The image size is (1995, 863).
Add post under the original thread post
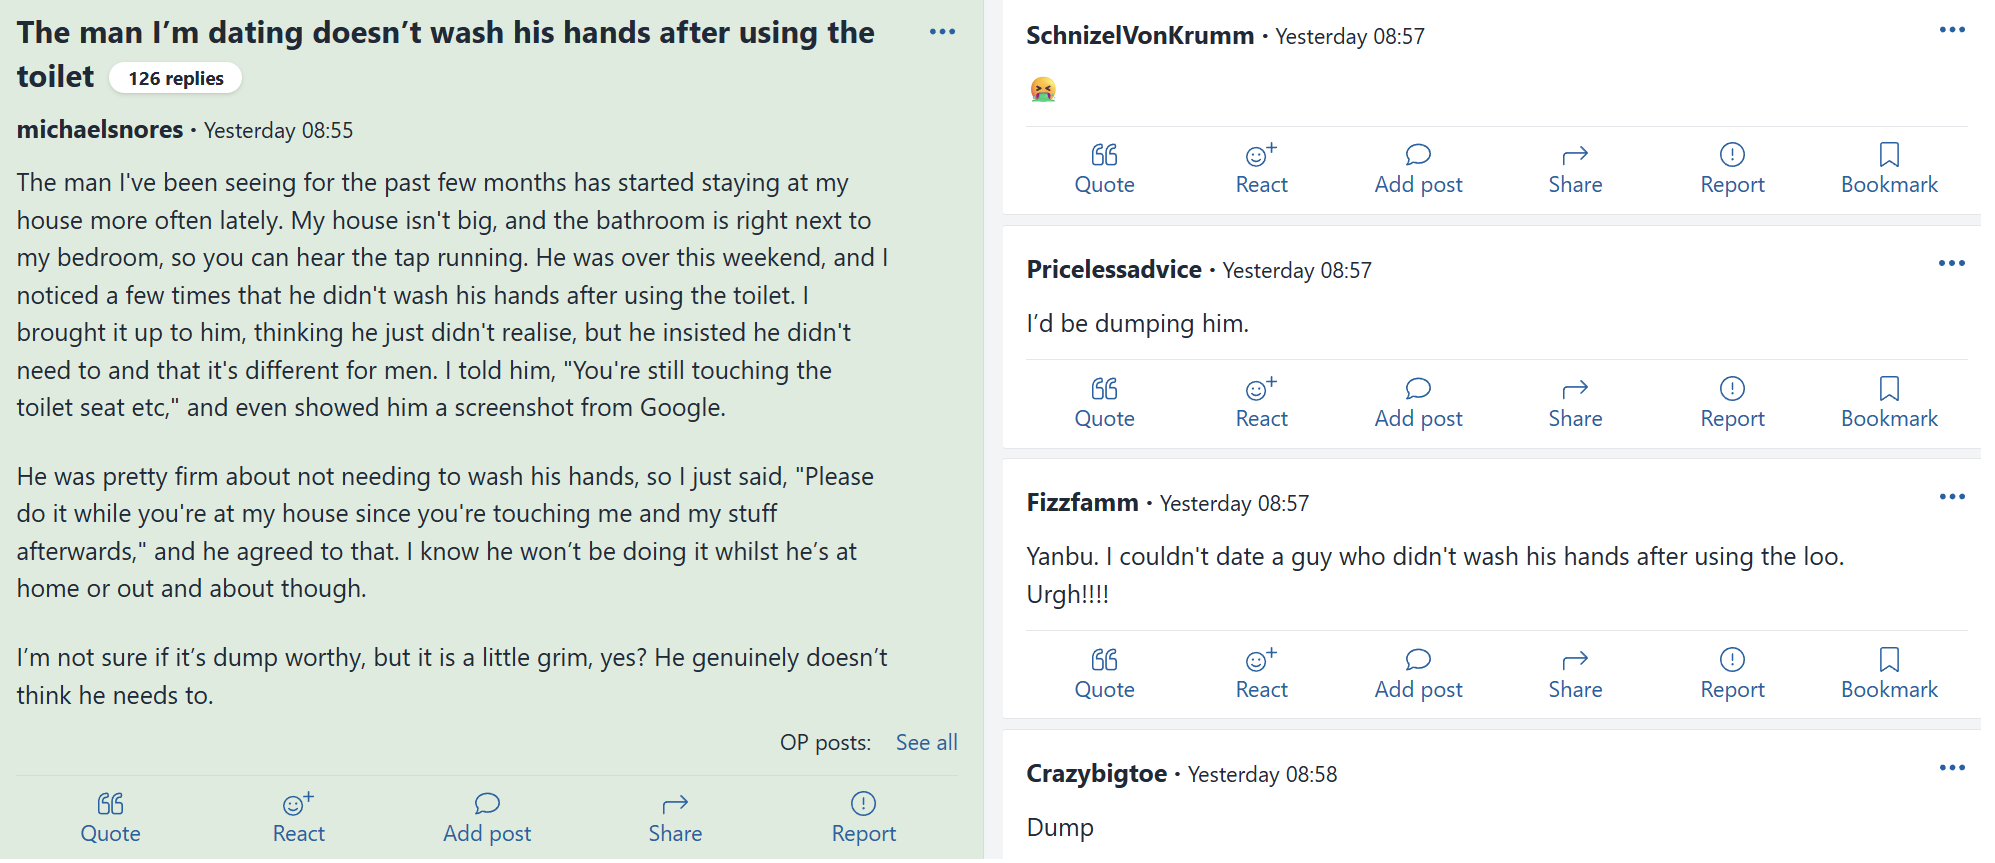point(487,818)
